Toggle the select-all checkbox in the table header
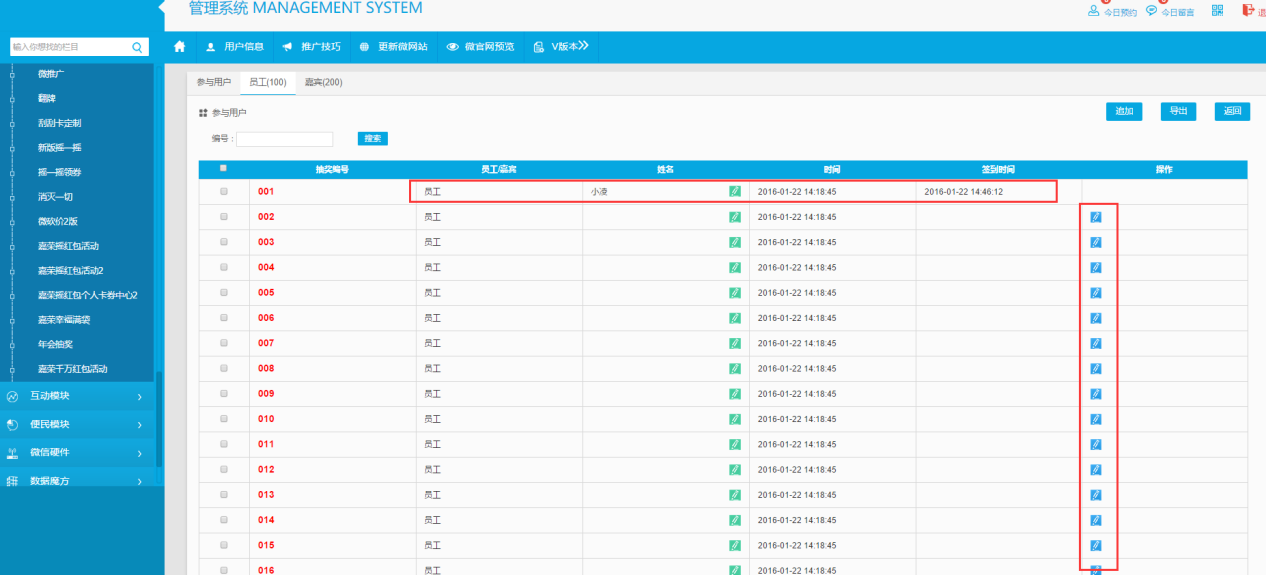This screenshot has width=1266, height=575. (x=223, y=168)
